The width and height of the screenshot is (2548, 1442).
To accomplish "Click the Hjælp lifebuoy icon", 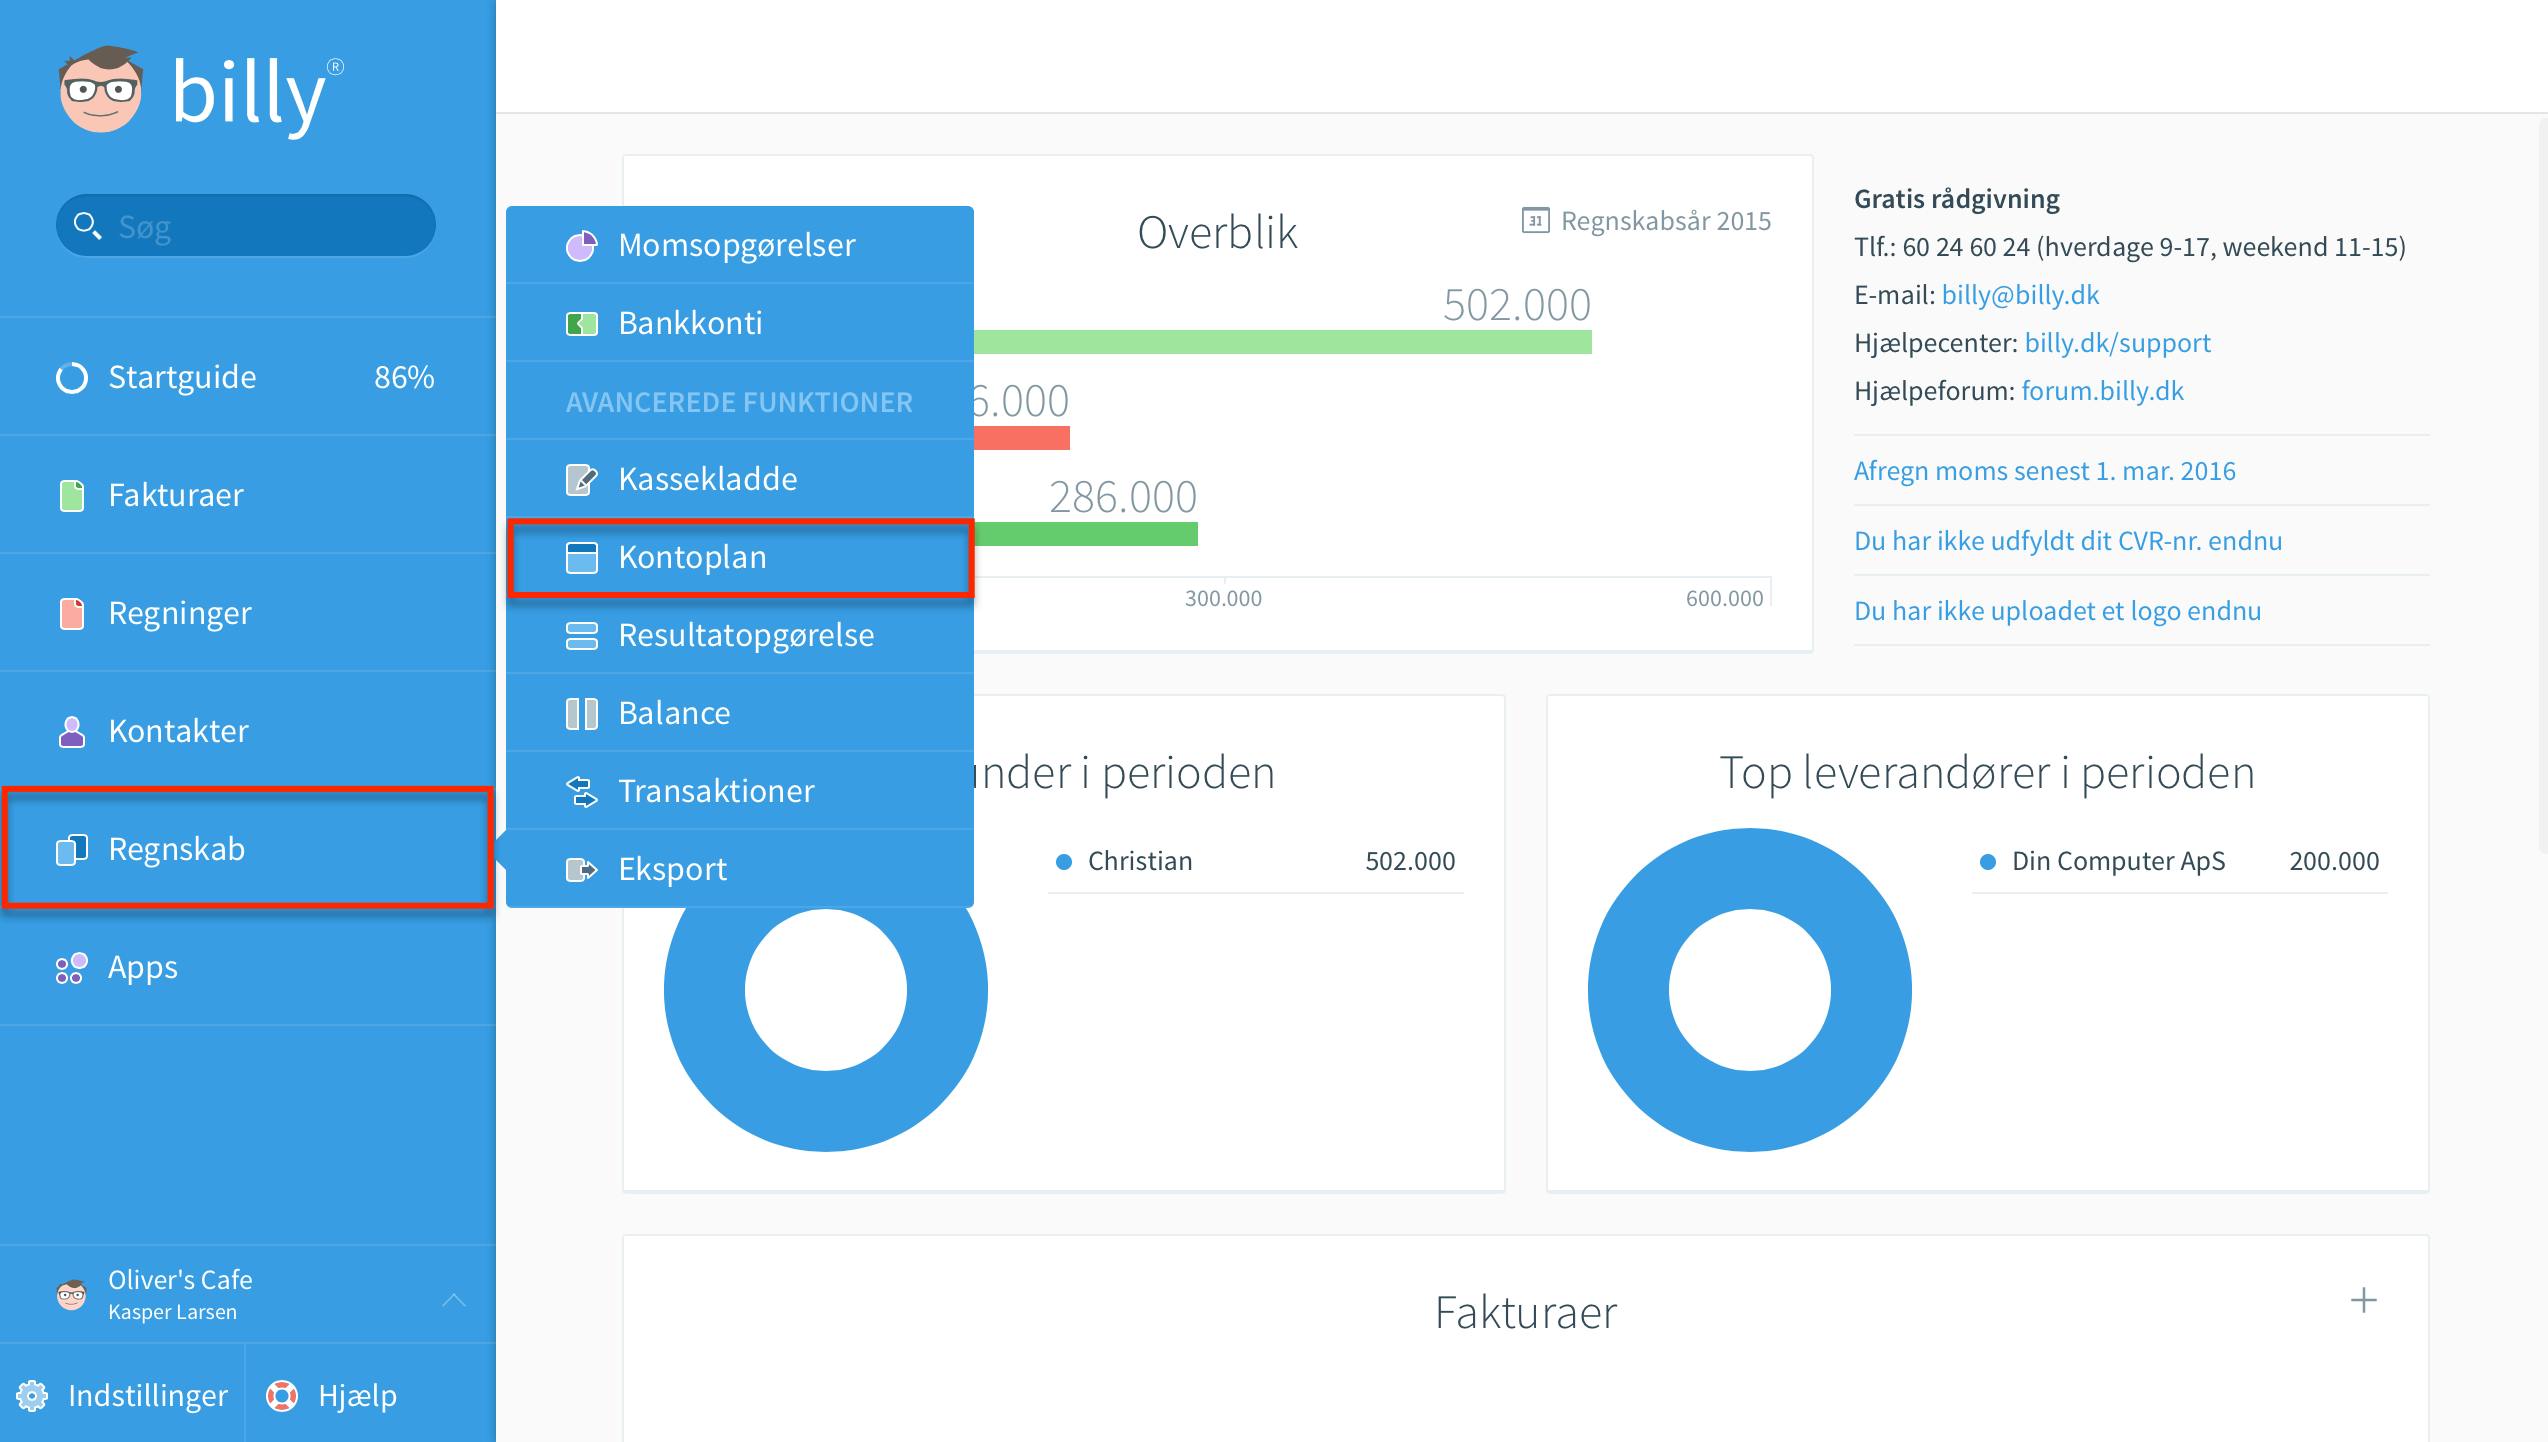I will point(282,1395).
